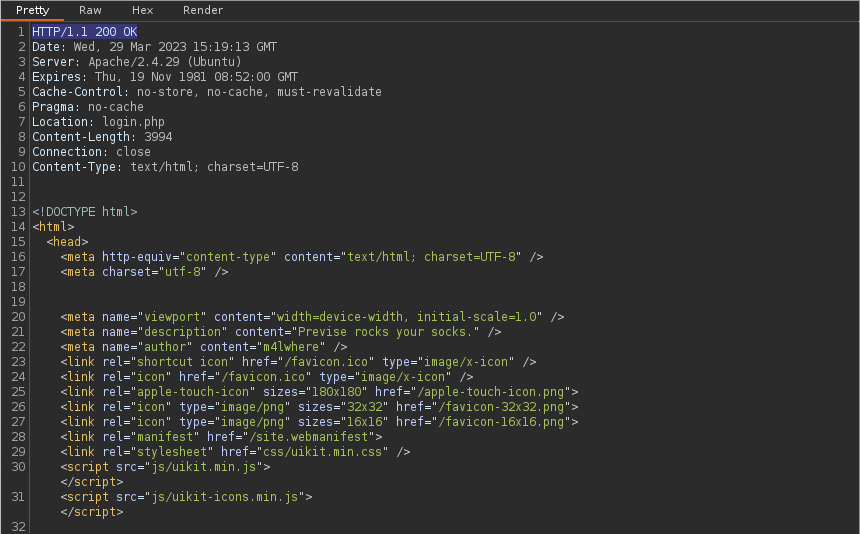Click the uikit-icons.min.js script line
The image size is (860, 534).
coord(186,497)
